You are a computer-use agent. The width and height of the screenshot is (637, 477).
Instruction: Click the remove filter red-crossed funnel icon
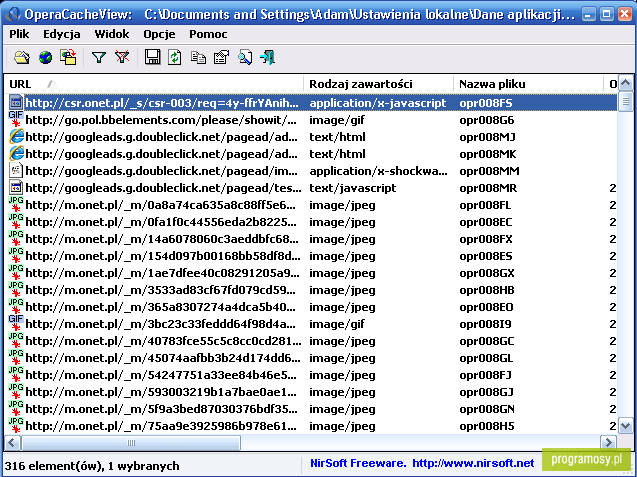(122, 57)
